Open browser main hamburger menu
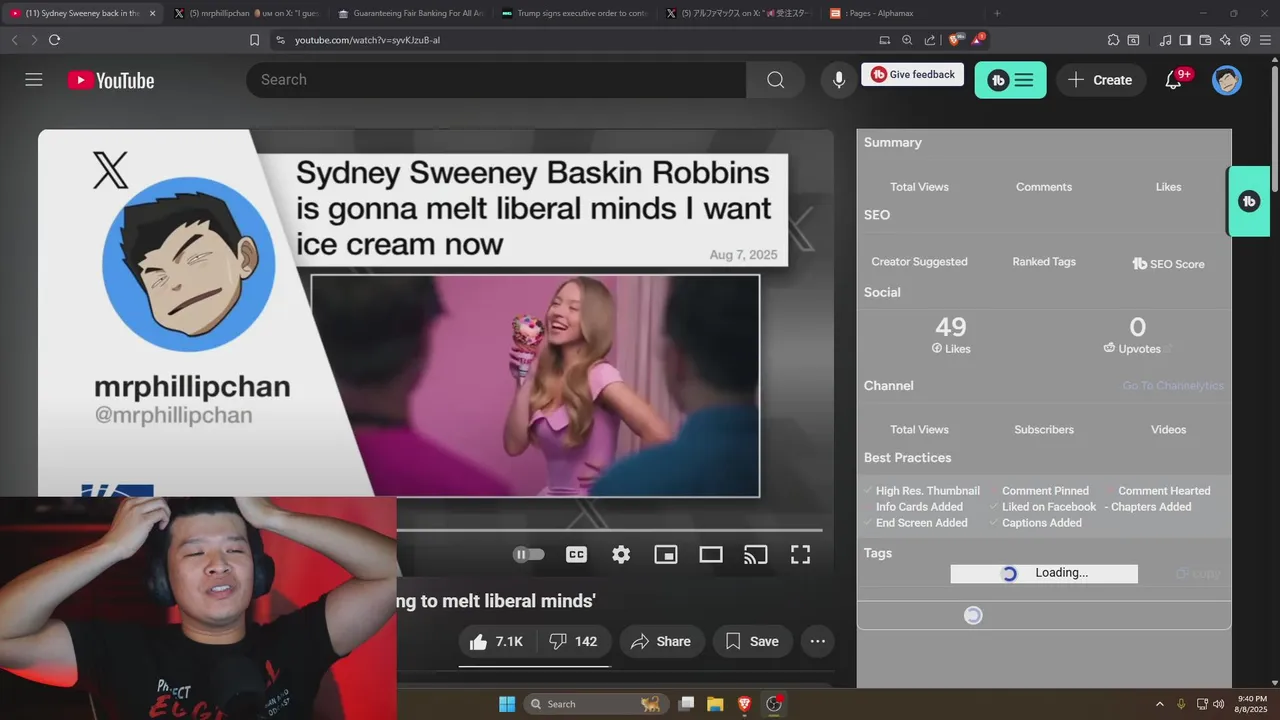The image size is (1280, 720). (1265, 40)
